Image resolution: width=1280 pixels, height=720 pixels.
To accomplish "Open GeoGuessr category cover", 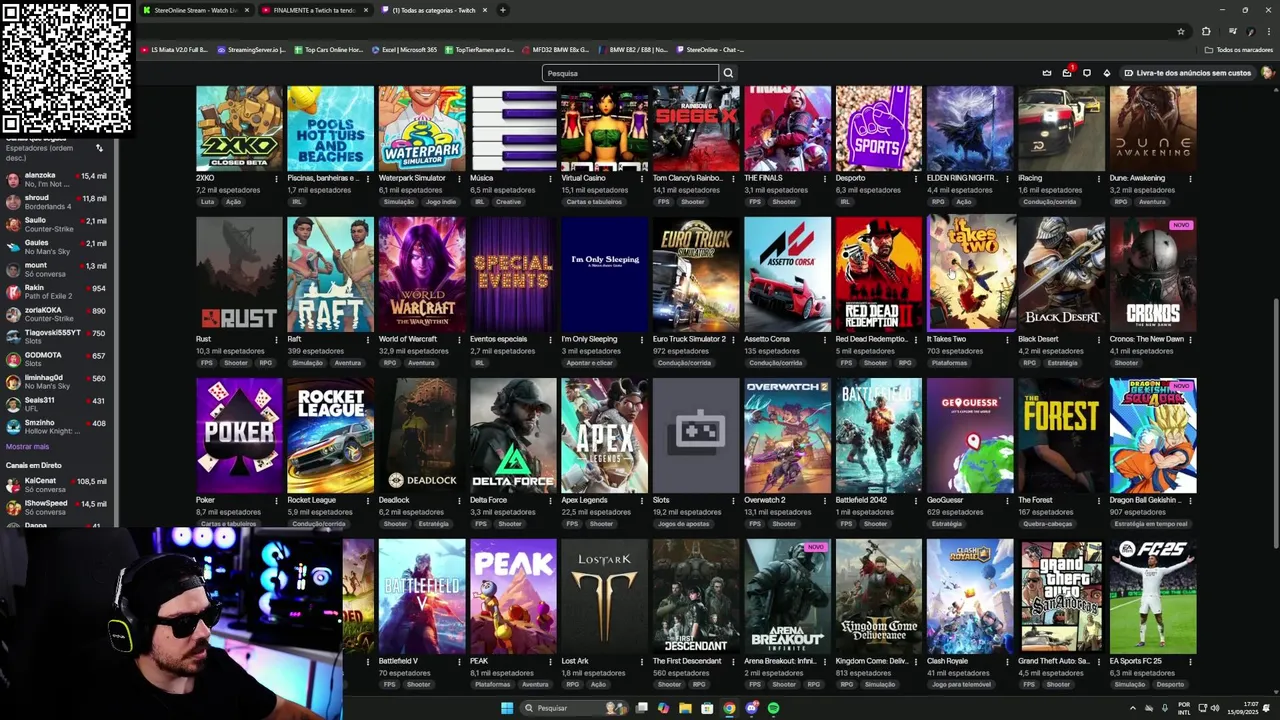I will click(x=970, y=435).
